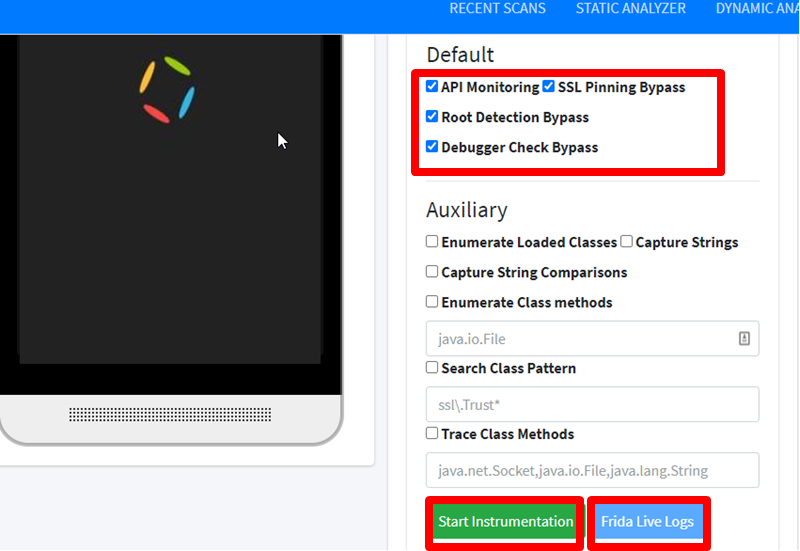The image size is (800, 551).
Task: Open RECENT SCANS menu item
Action: 497,9
